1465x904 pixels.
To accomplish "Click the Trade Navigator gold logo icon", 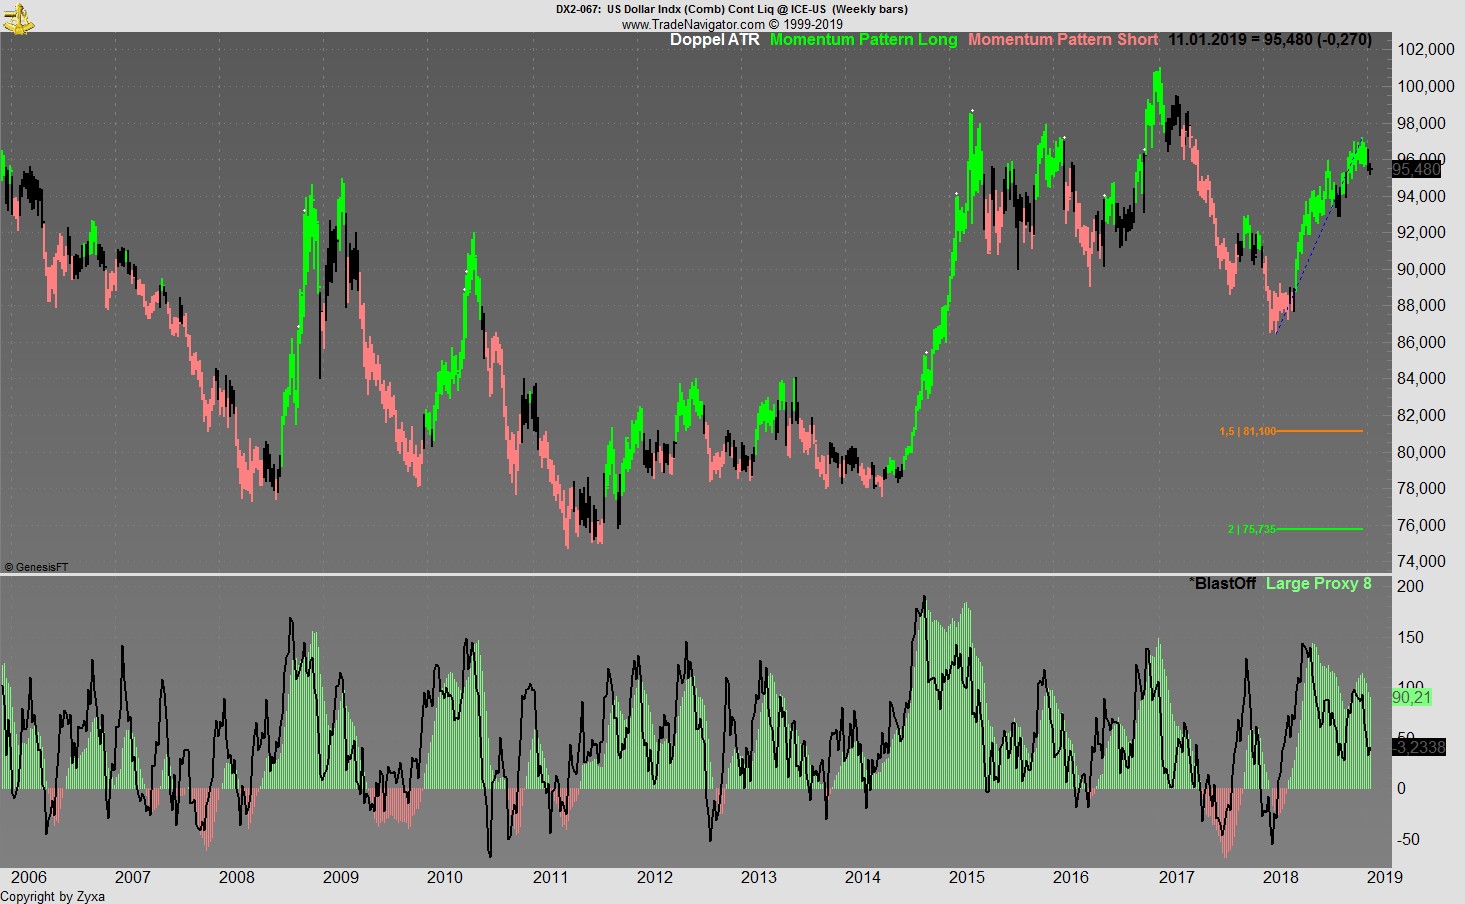I will tap(17, 17).
